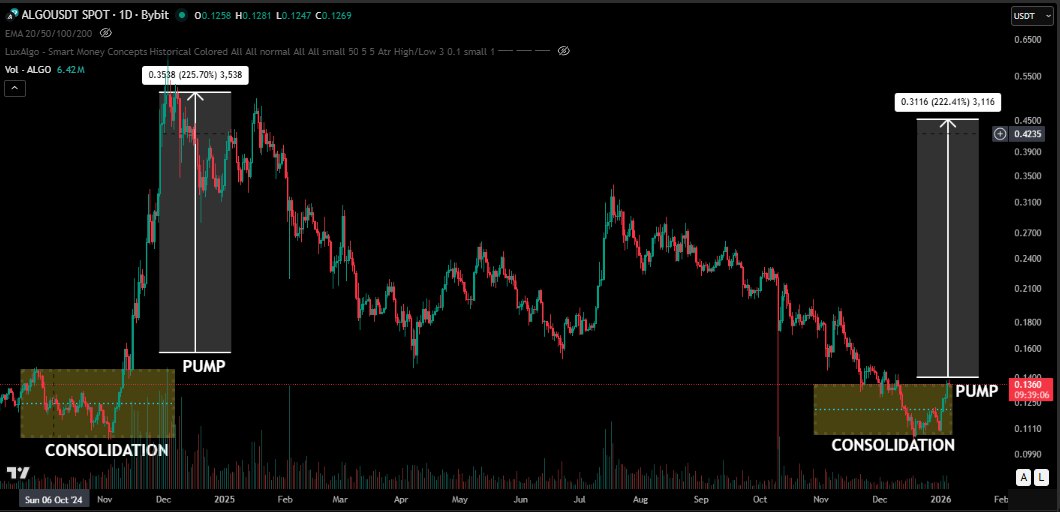Image resolution: width=1060 pixels, height=512 pixels.
Task: Click the Mar label on time axis
Action: pos(340,500)
